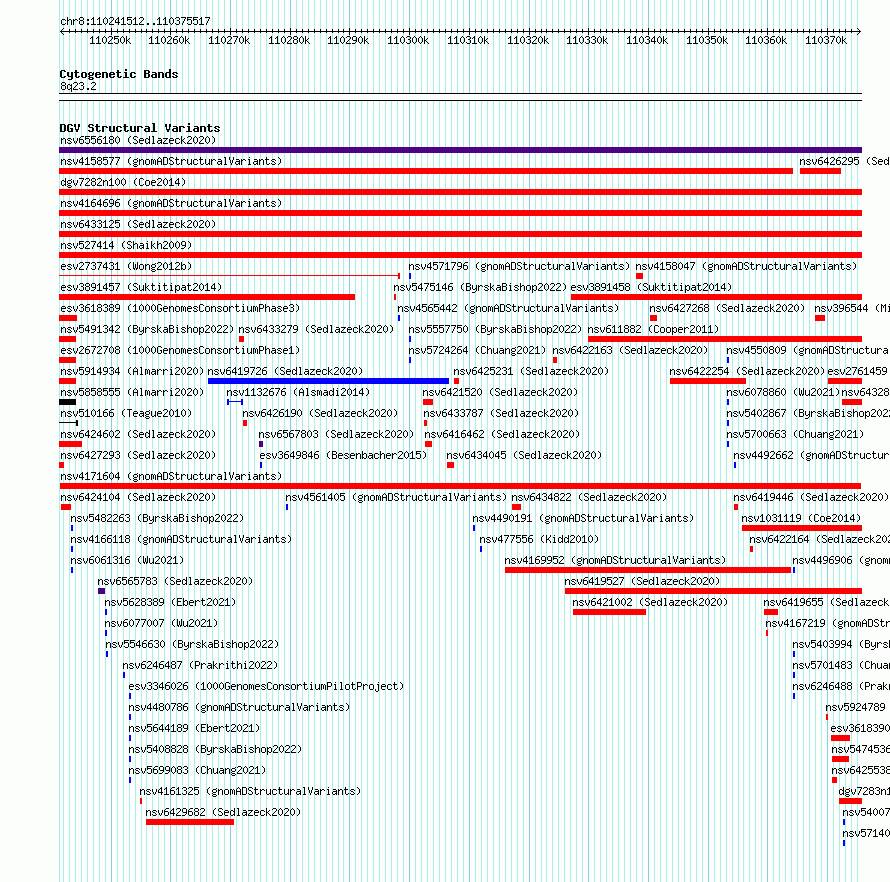Viewport: 890px width, 882px height.
Task: Click the chr8:110241512..110375517 coordinates label
Action: tap(135, 21)
